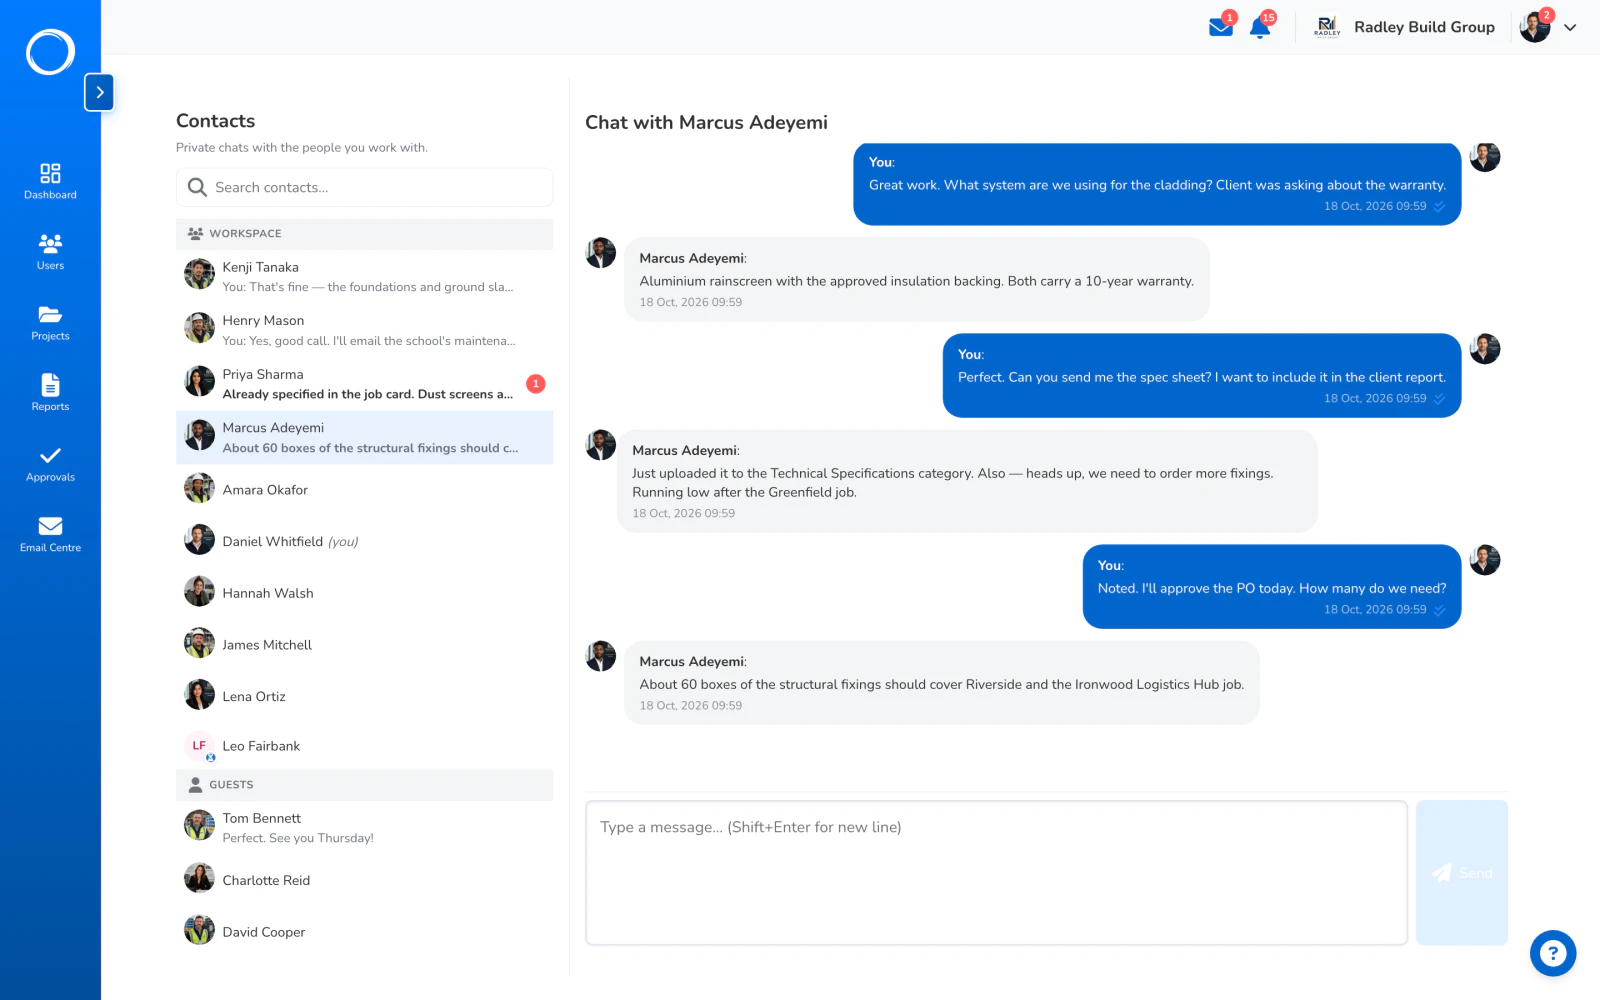Open the Email Centre section
This screenshot has width=1600, height=1000.
[x=50, y=534]
